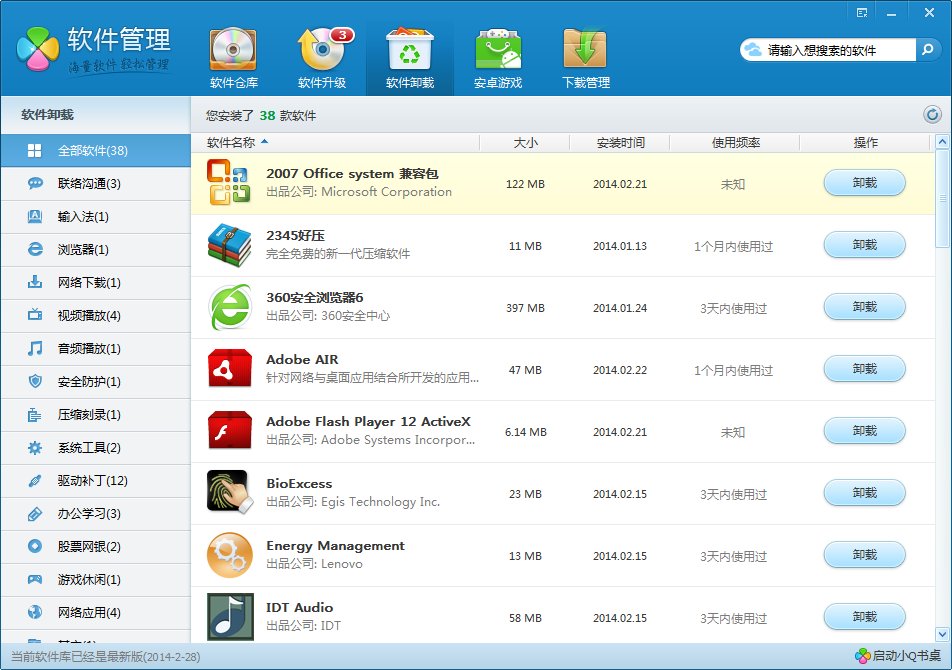Uninstall 2345好压 using its 卸载 button
The width and height of the screenshot is (952, 670).
(864, 245)
